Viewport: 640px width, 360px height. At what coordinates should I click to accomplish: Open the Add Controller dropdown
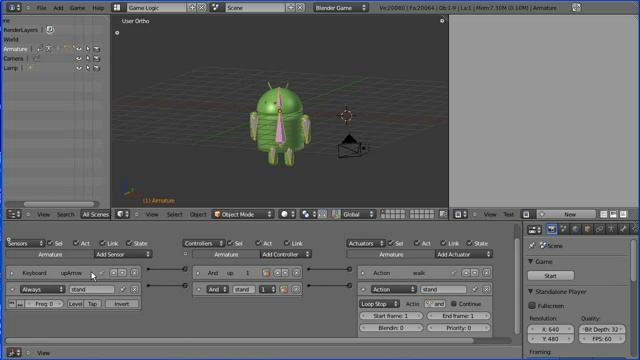click(286, 254)
